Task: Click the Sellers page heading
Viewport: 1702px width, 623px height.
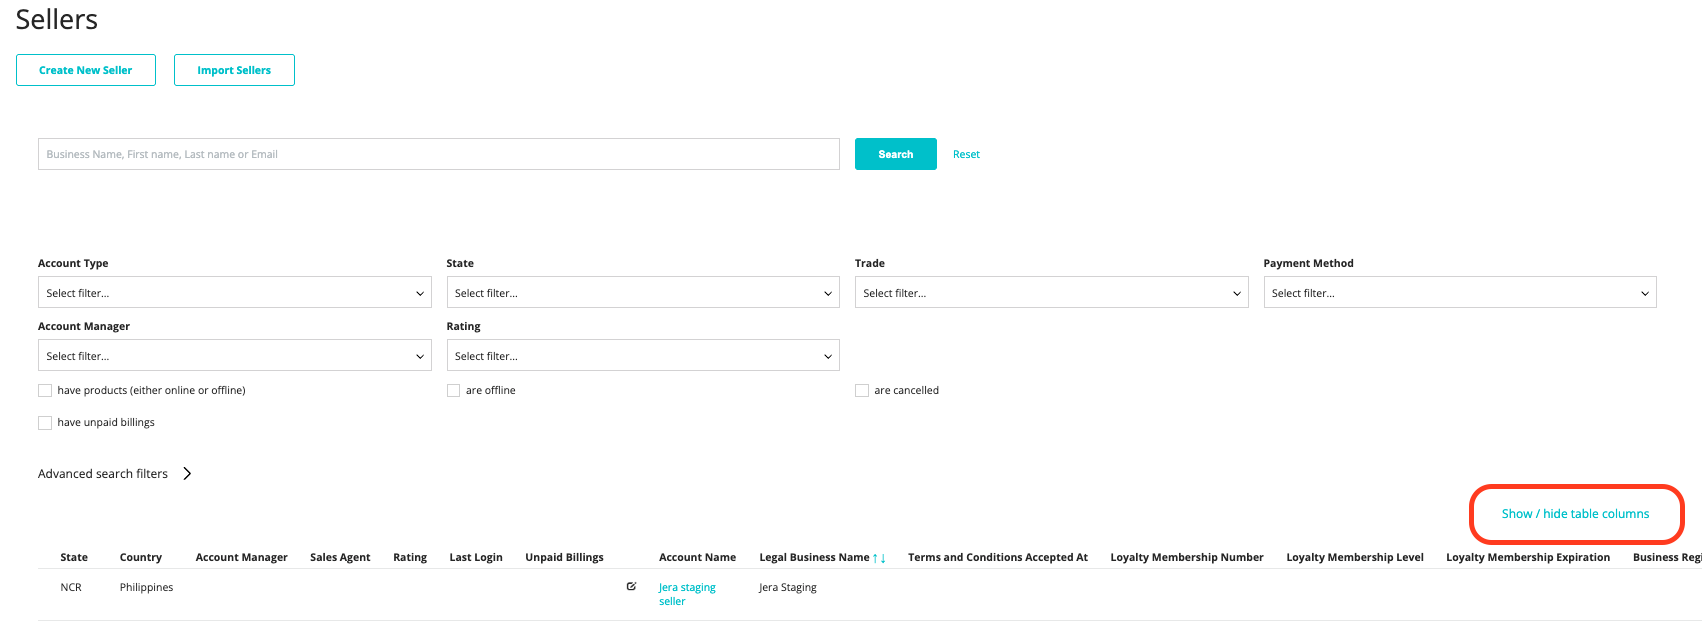Action: pyautogui.click(x=57, y=20)
